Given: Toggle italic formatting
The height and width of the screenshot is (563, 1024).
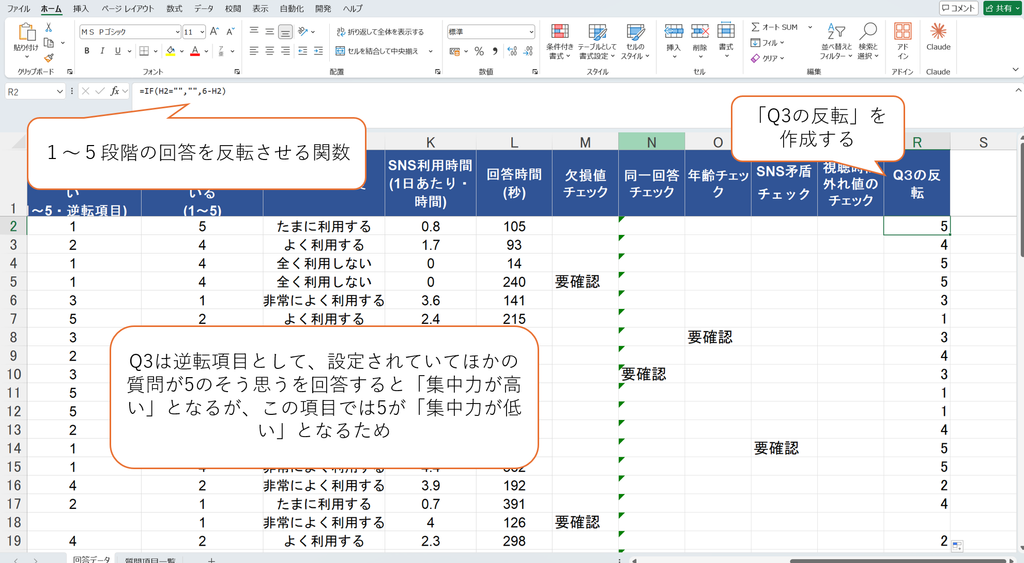Looking at the screenshot, I should click(x=102, y=51).
